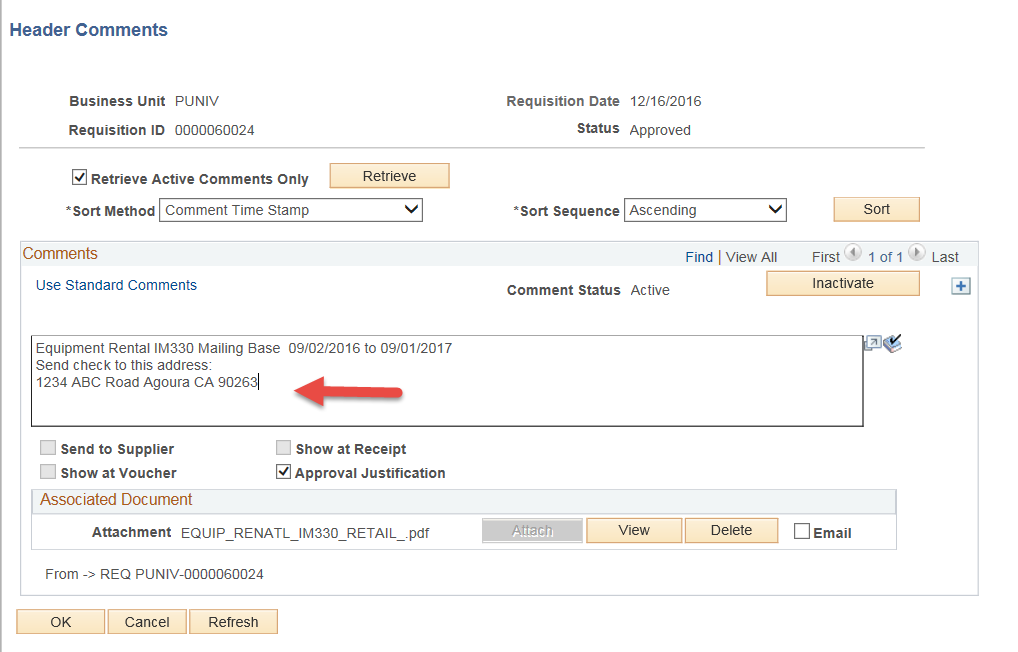The width and height of the screenshot is (1018, 652).
Task: Enable the Email checkbox for the attachment
Action: pyautogui.click(x=801, y=532)
